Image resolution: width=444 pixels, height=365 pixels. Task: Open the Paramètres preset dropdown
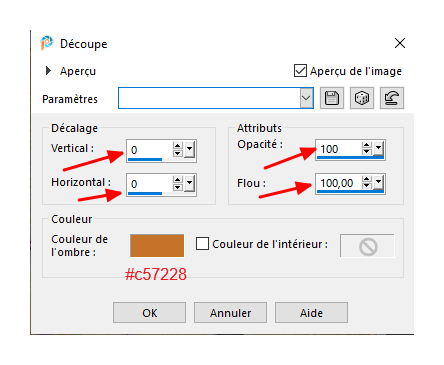click(x=306, y=98)
